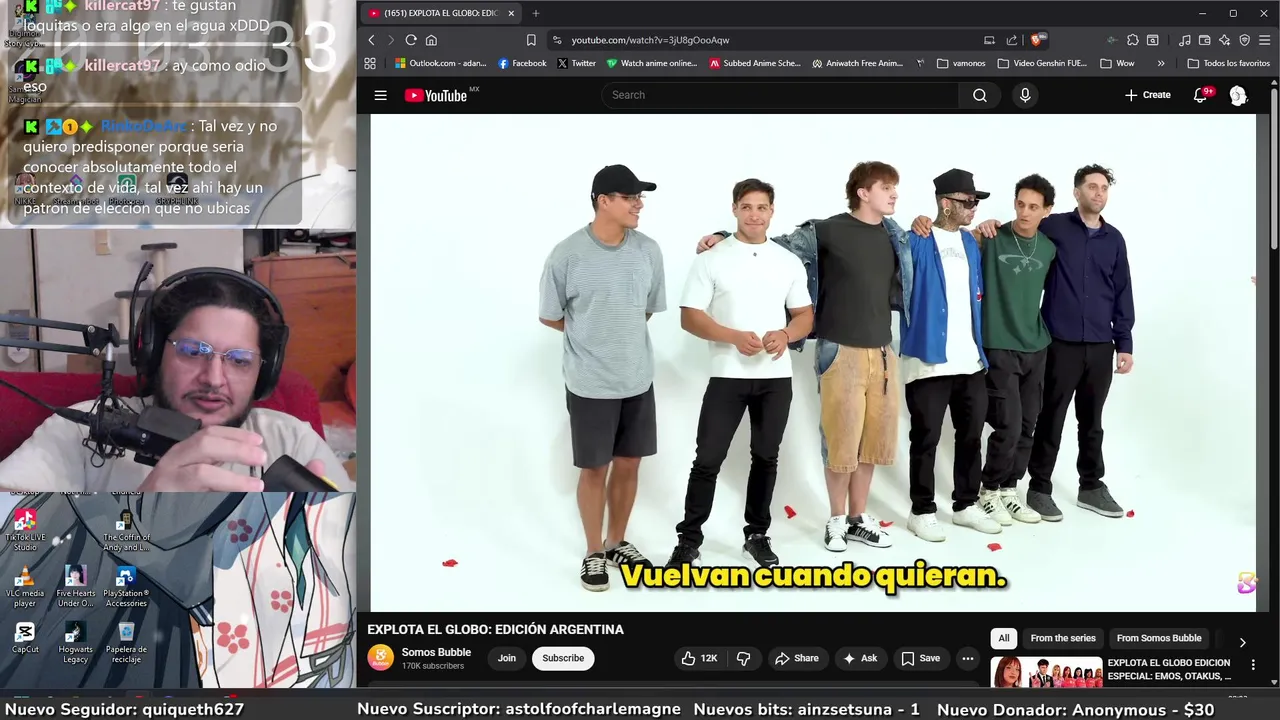
Task: Select the From the series chip
Action: (x=1063, y=638)
